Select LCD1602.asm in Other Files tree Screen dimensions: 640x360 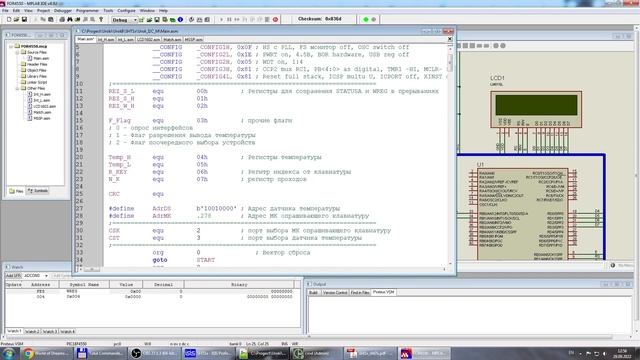coord(44,107)
